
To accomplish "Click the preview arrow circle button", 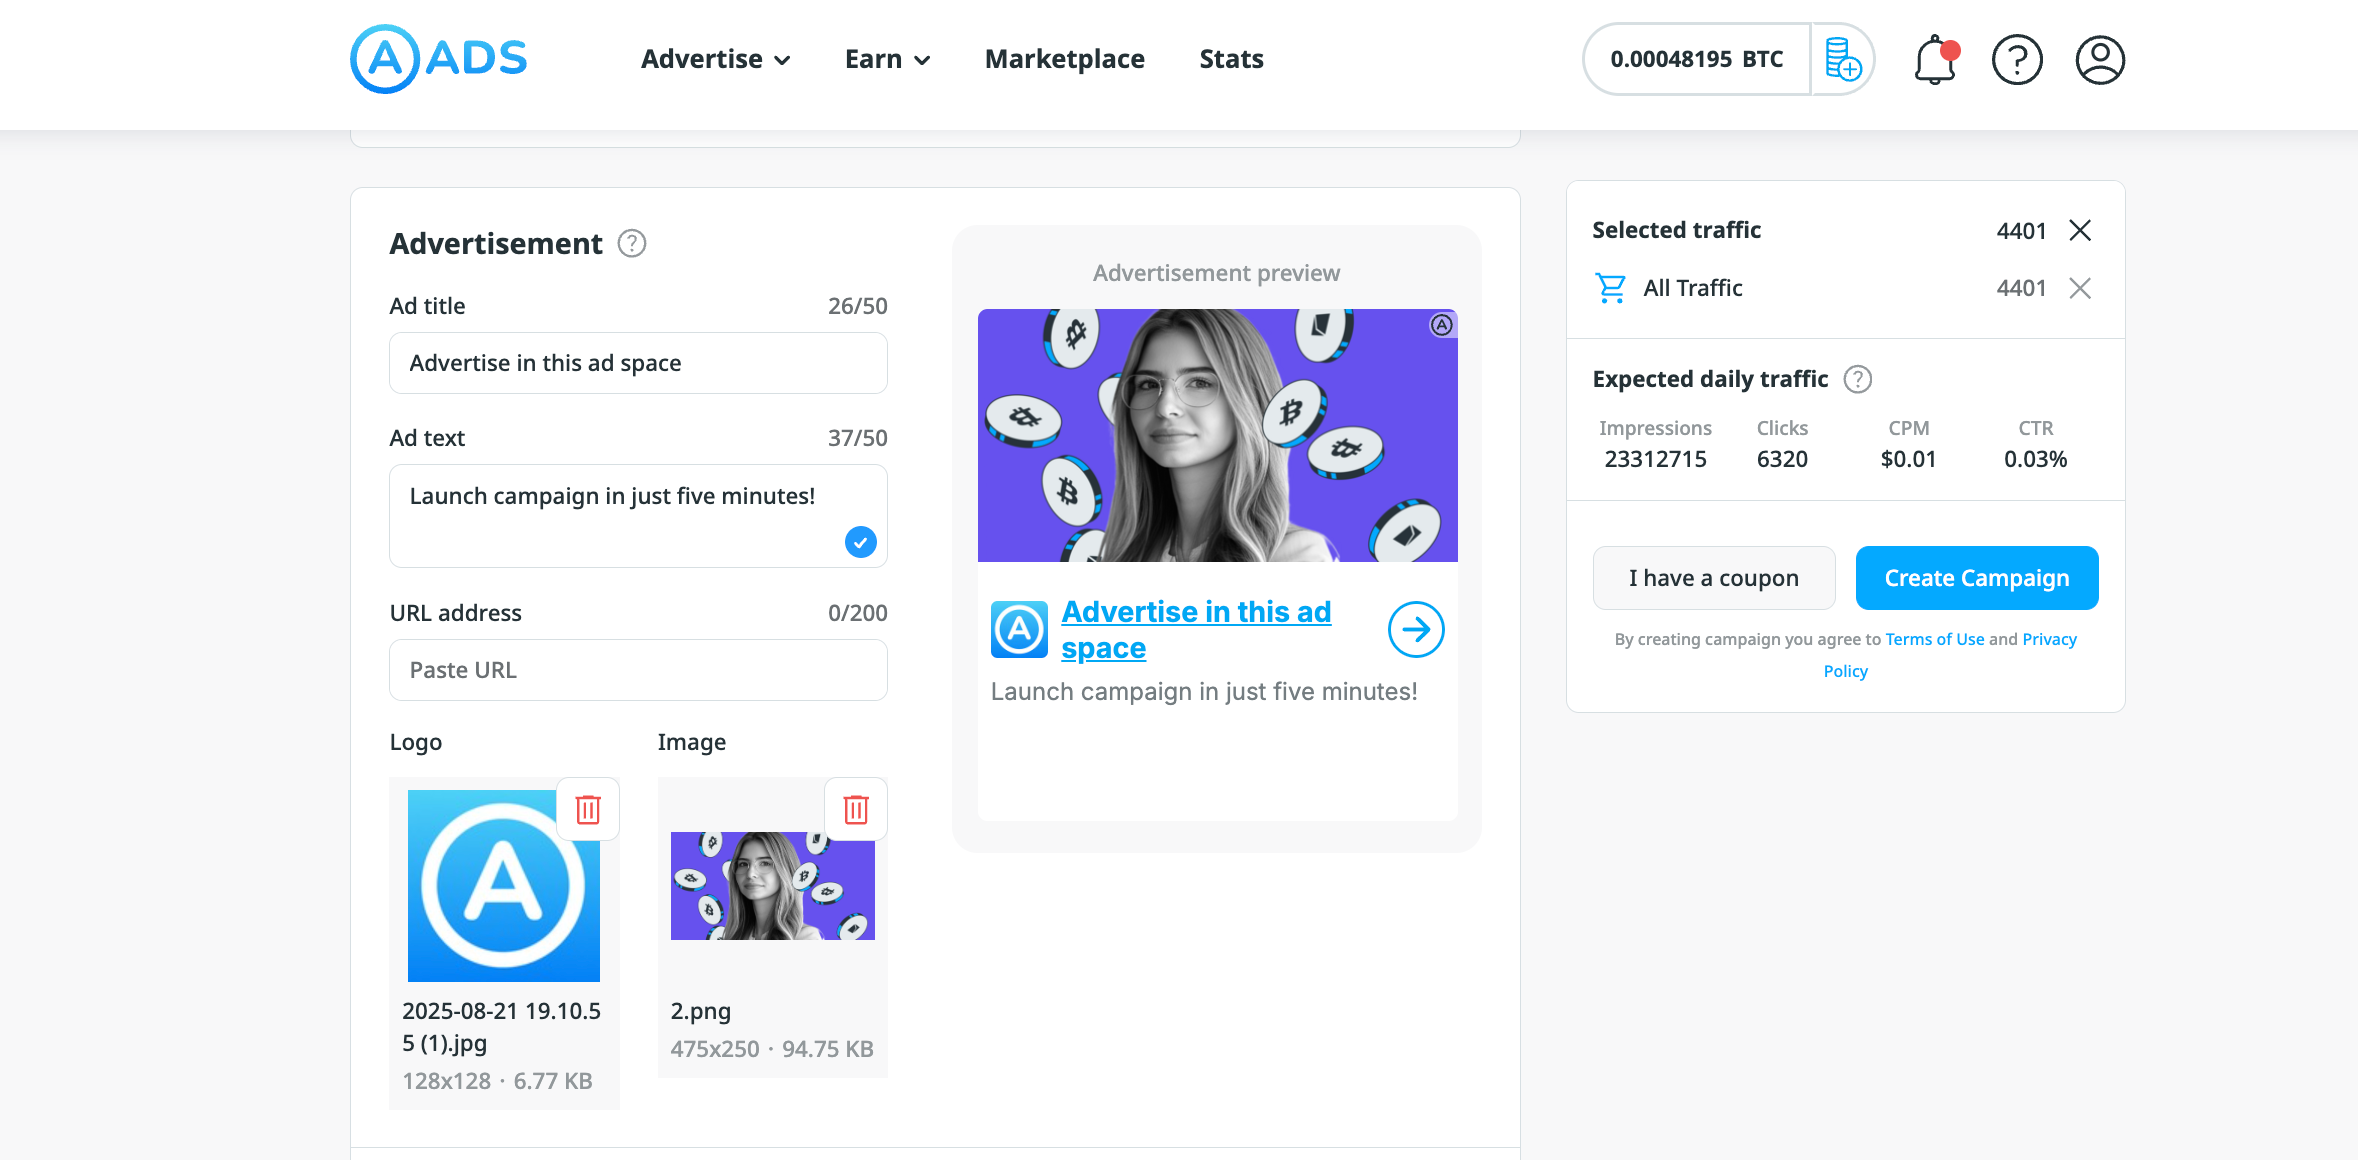I will pos(1415,629).
